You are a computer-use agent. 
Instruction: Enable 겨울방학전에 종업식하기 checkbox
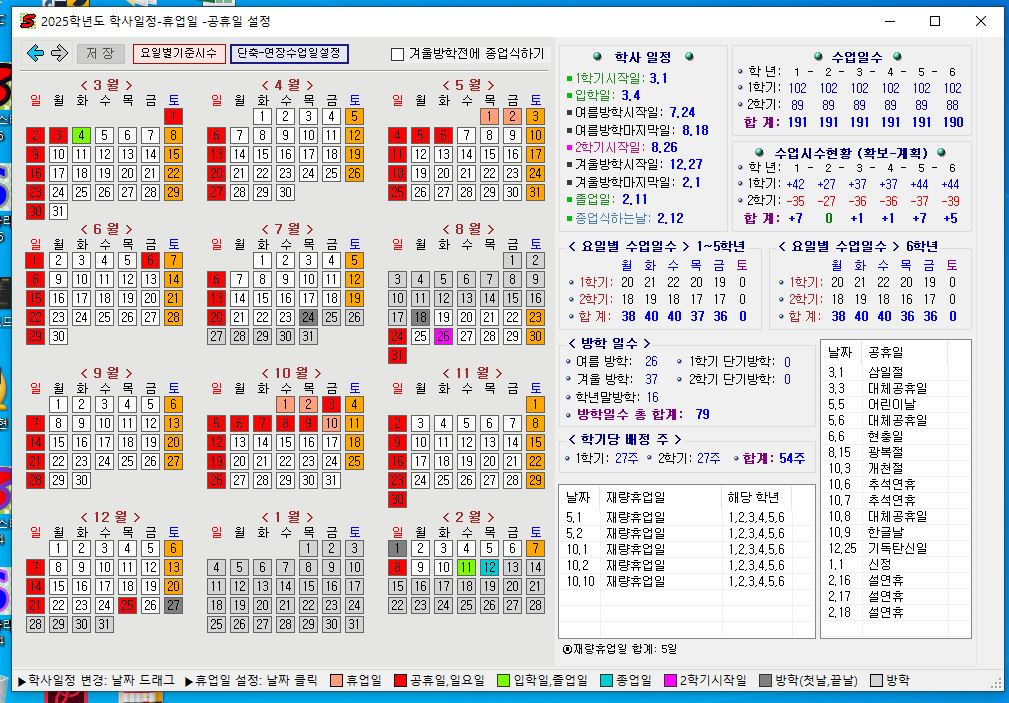click(398, 55)
